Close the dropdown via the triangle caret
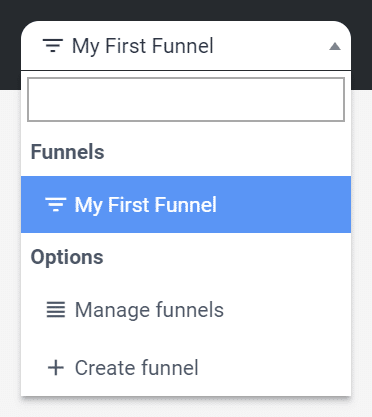372x417 pixels. (x=335, y=46)
